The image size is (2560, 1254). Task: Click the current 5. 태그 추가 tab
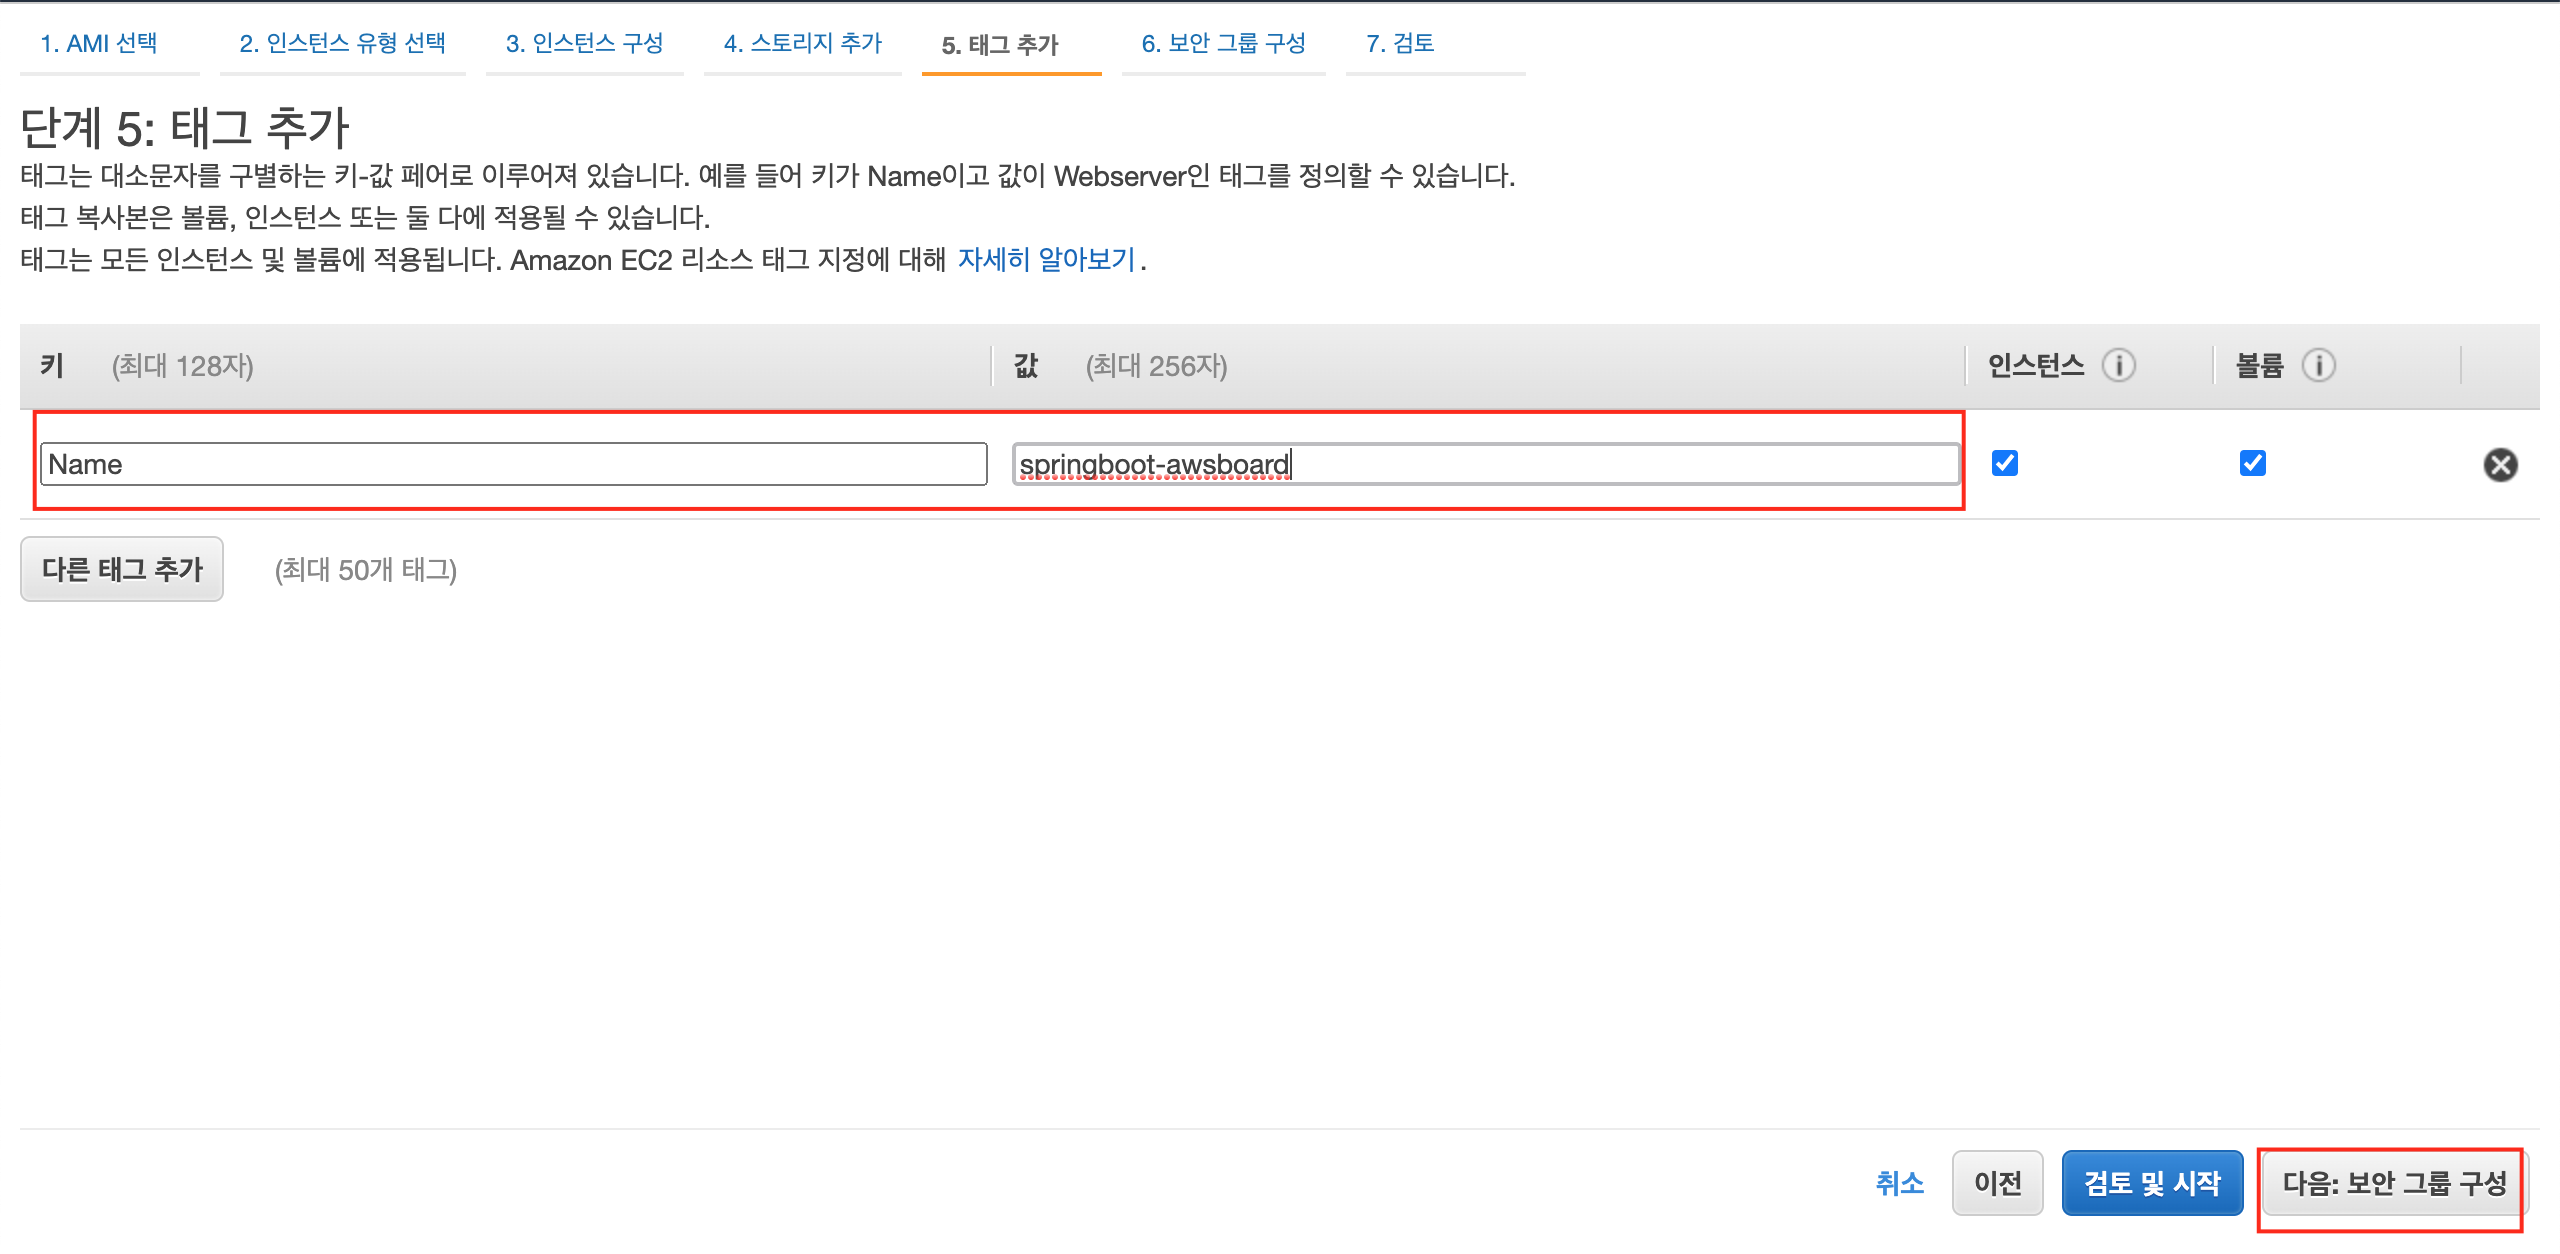pyautogui.click(x=1000, y=46)
